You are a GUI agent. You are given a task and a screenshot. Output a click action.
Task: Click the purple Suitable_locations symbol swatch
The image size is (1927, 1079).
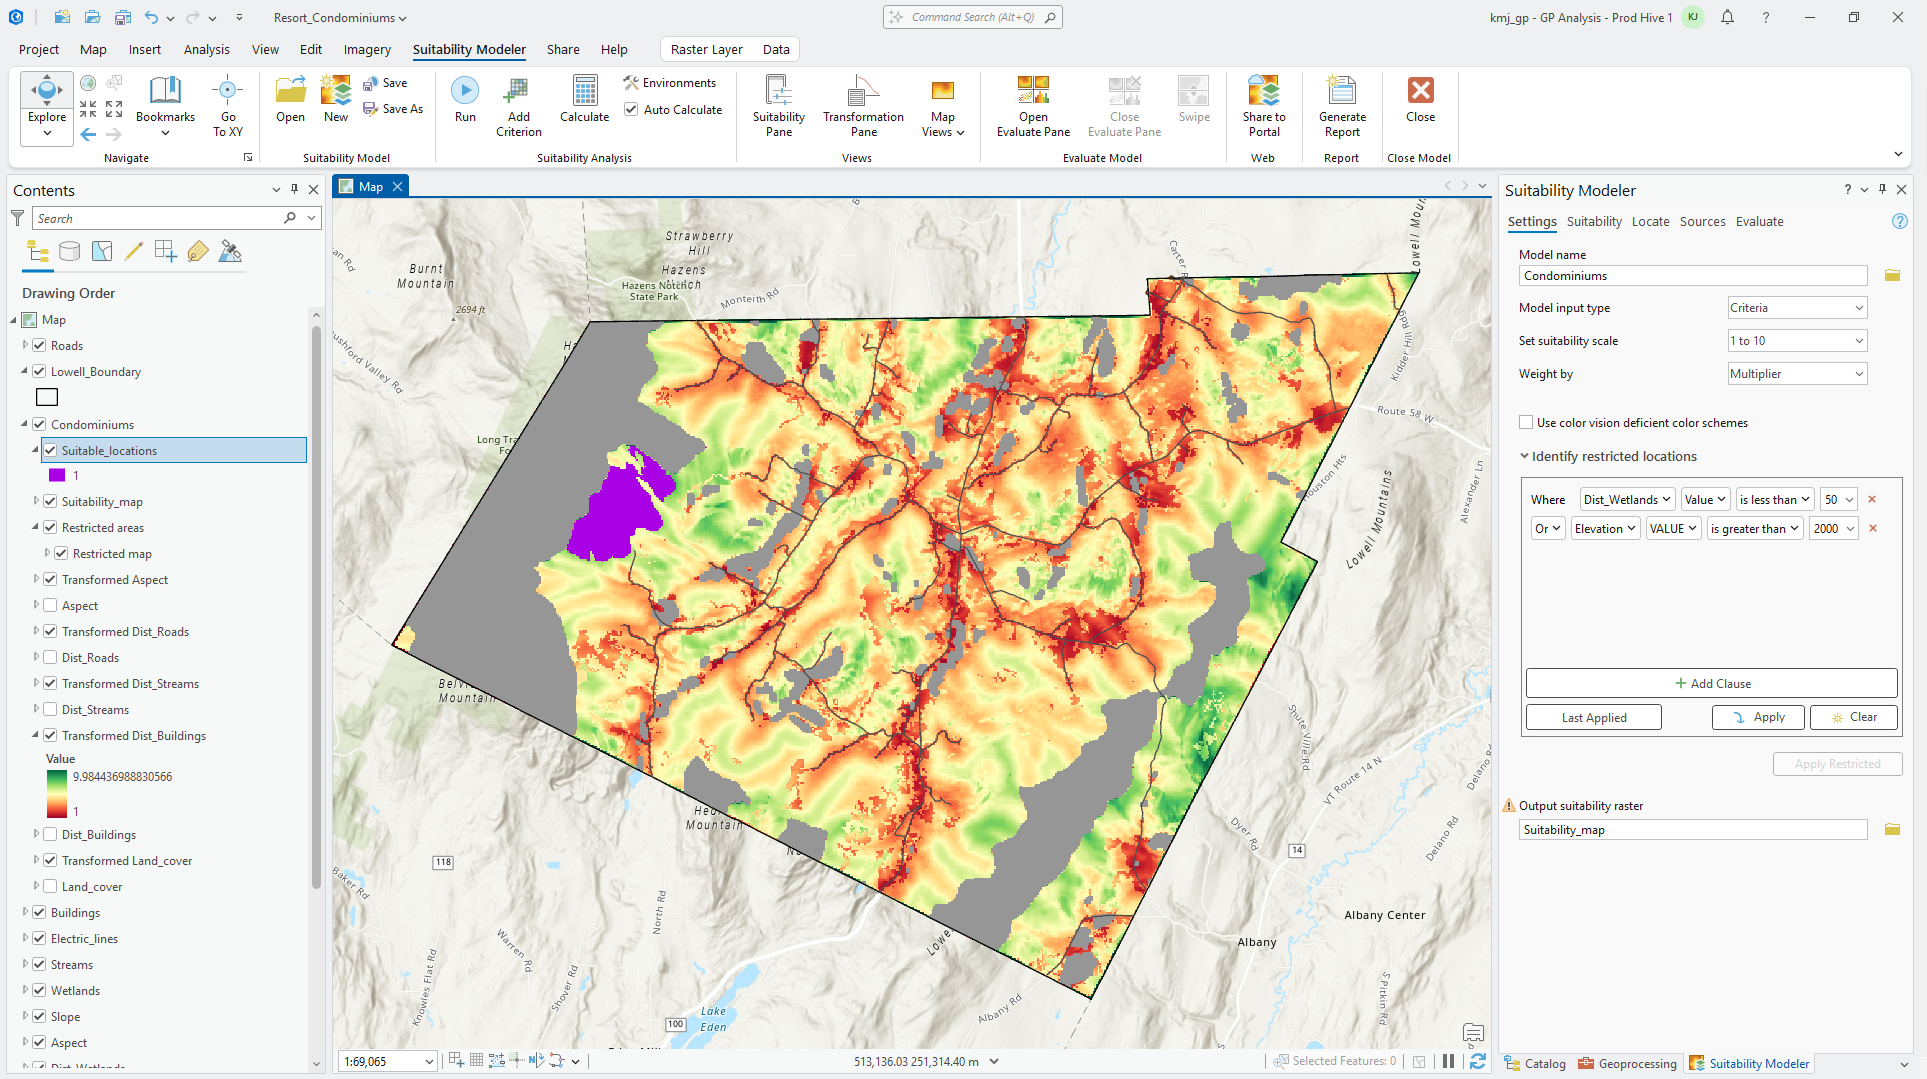(x=57, y=476)
